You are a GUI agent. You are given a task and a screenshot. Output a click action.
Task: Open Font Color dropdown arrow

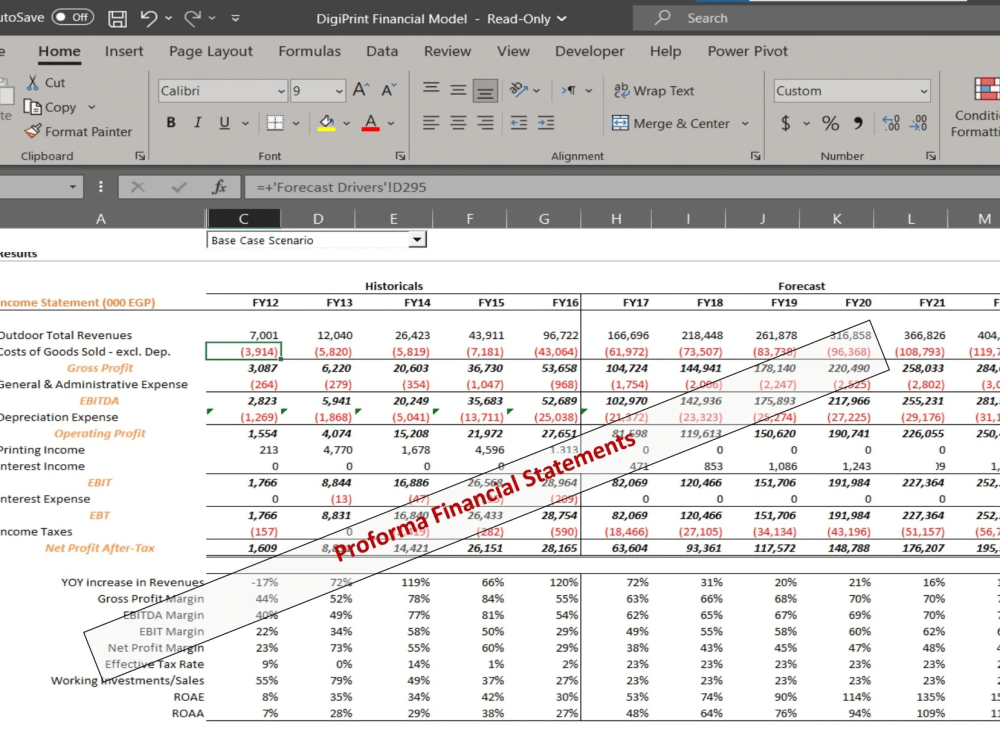(391, 123)
